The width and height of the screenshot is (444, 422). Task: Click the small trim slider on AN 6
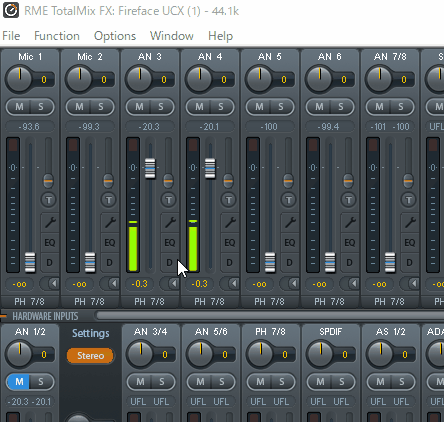pos(348,181)
